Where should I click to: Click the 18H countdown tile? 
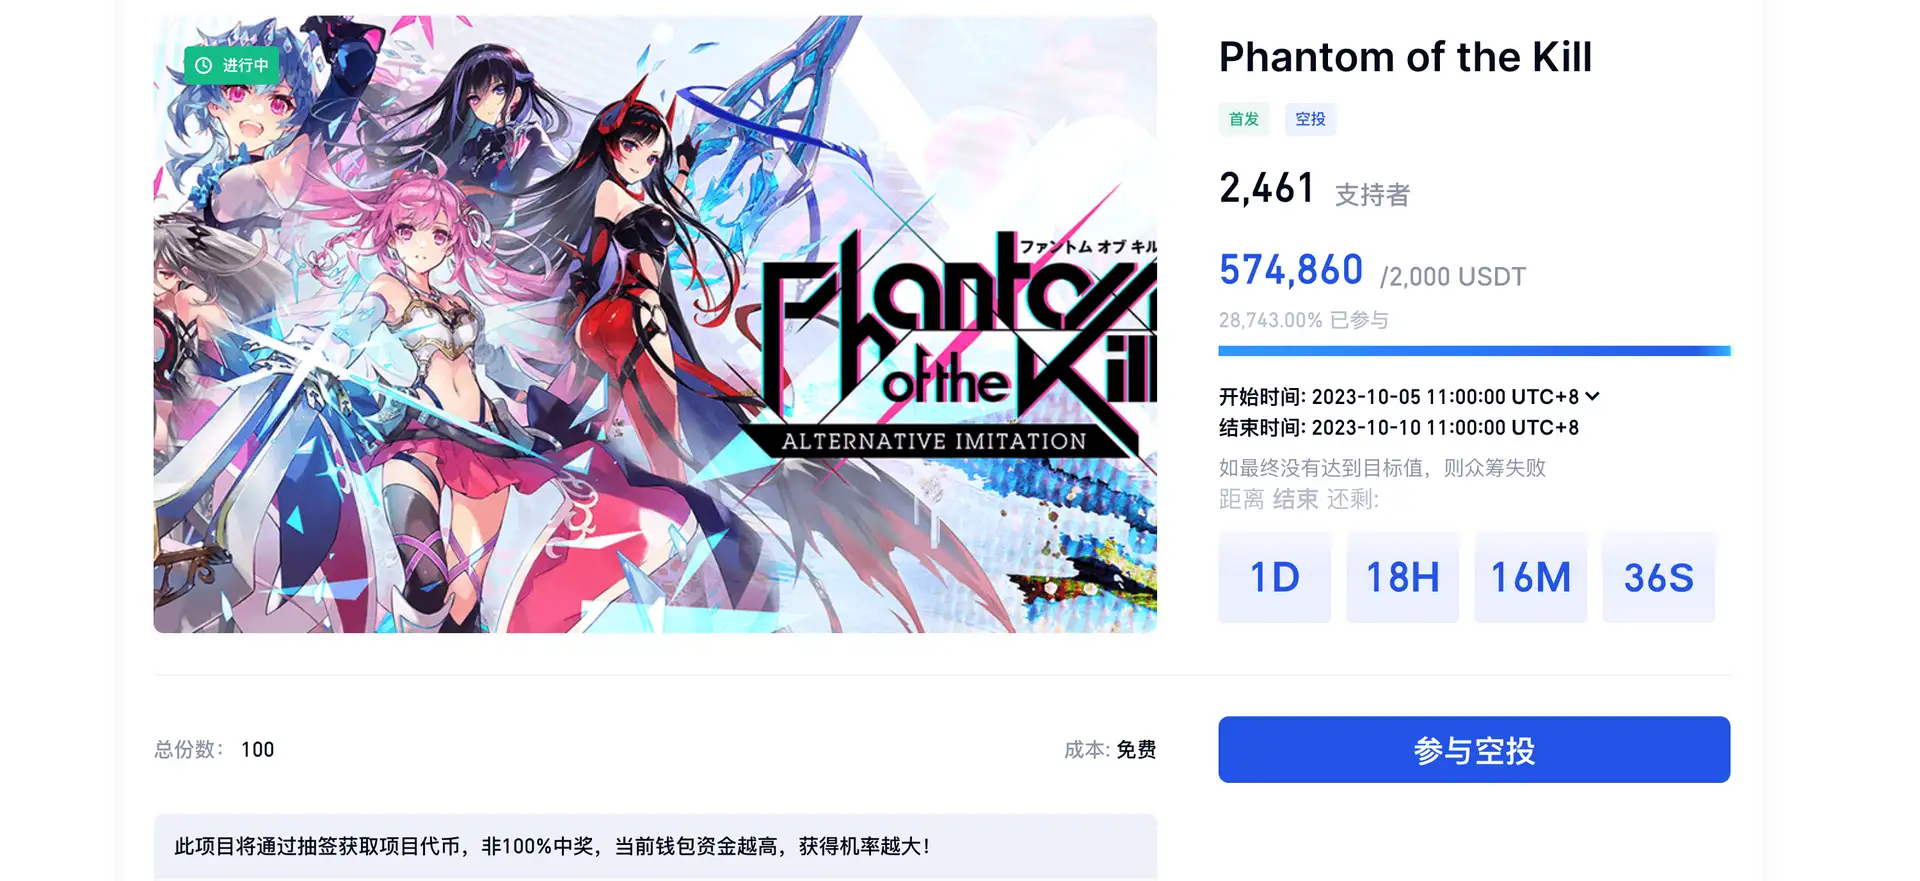pos(1402,577)
